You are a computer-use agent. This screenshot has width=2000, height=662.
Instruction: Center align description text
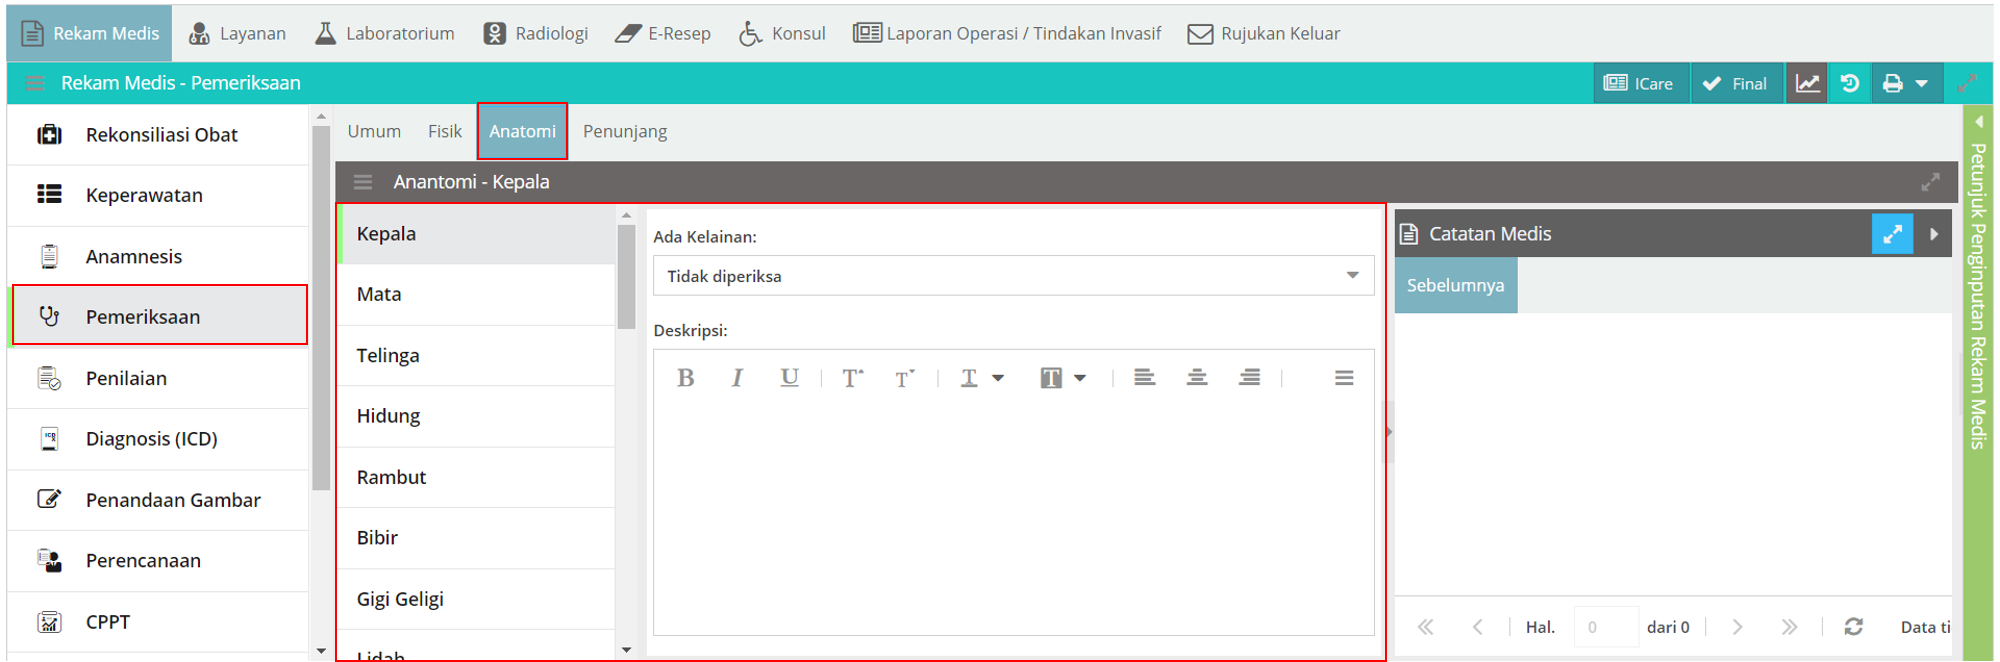1197,378
